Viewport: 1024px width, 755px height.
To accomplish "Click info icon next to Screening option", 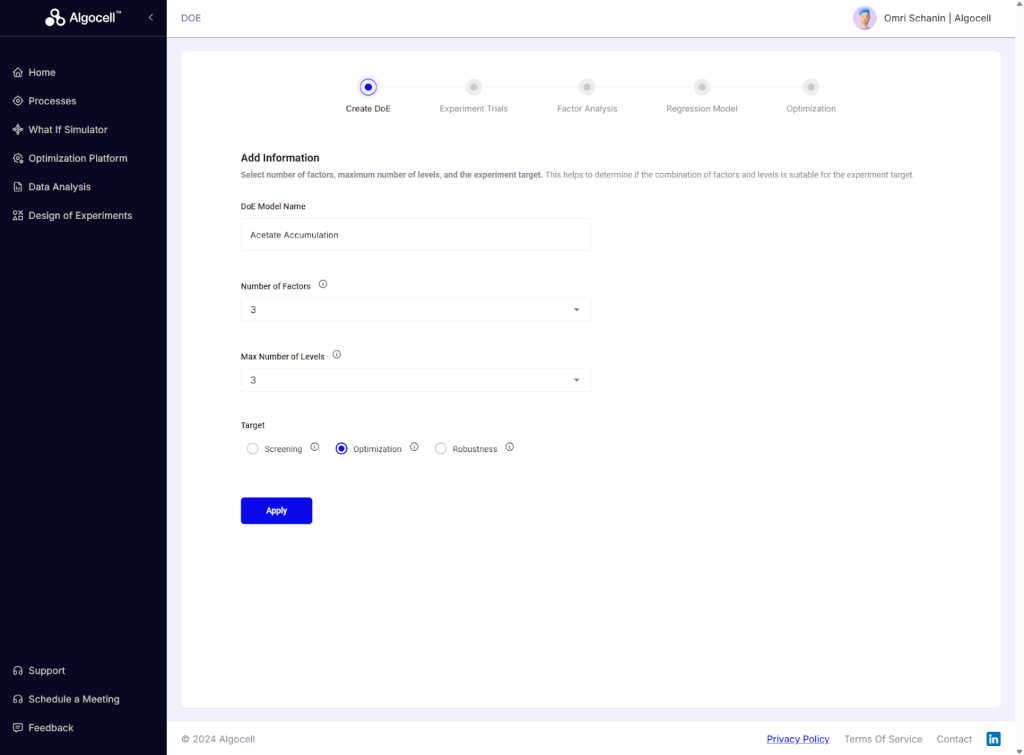I will 315,448.
